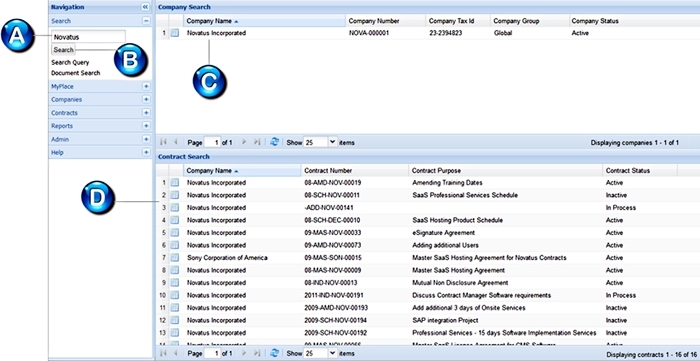Screen dimensions: 700x361
Task: Sort by Contract Status column header
Action: tap(640, 170)
